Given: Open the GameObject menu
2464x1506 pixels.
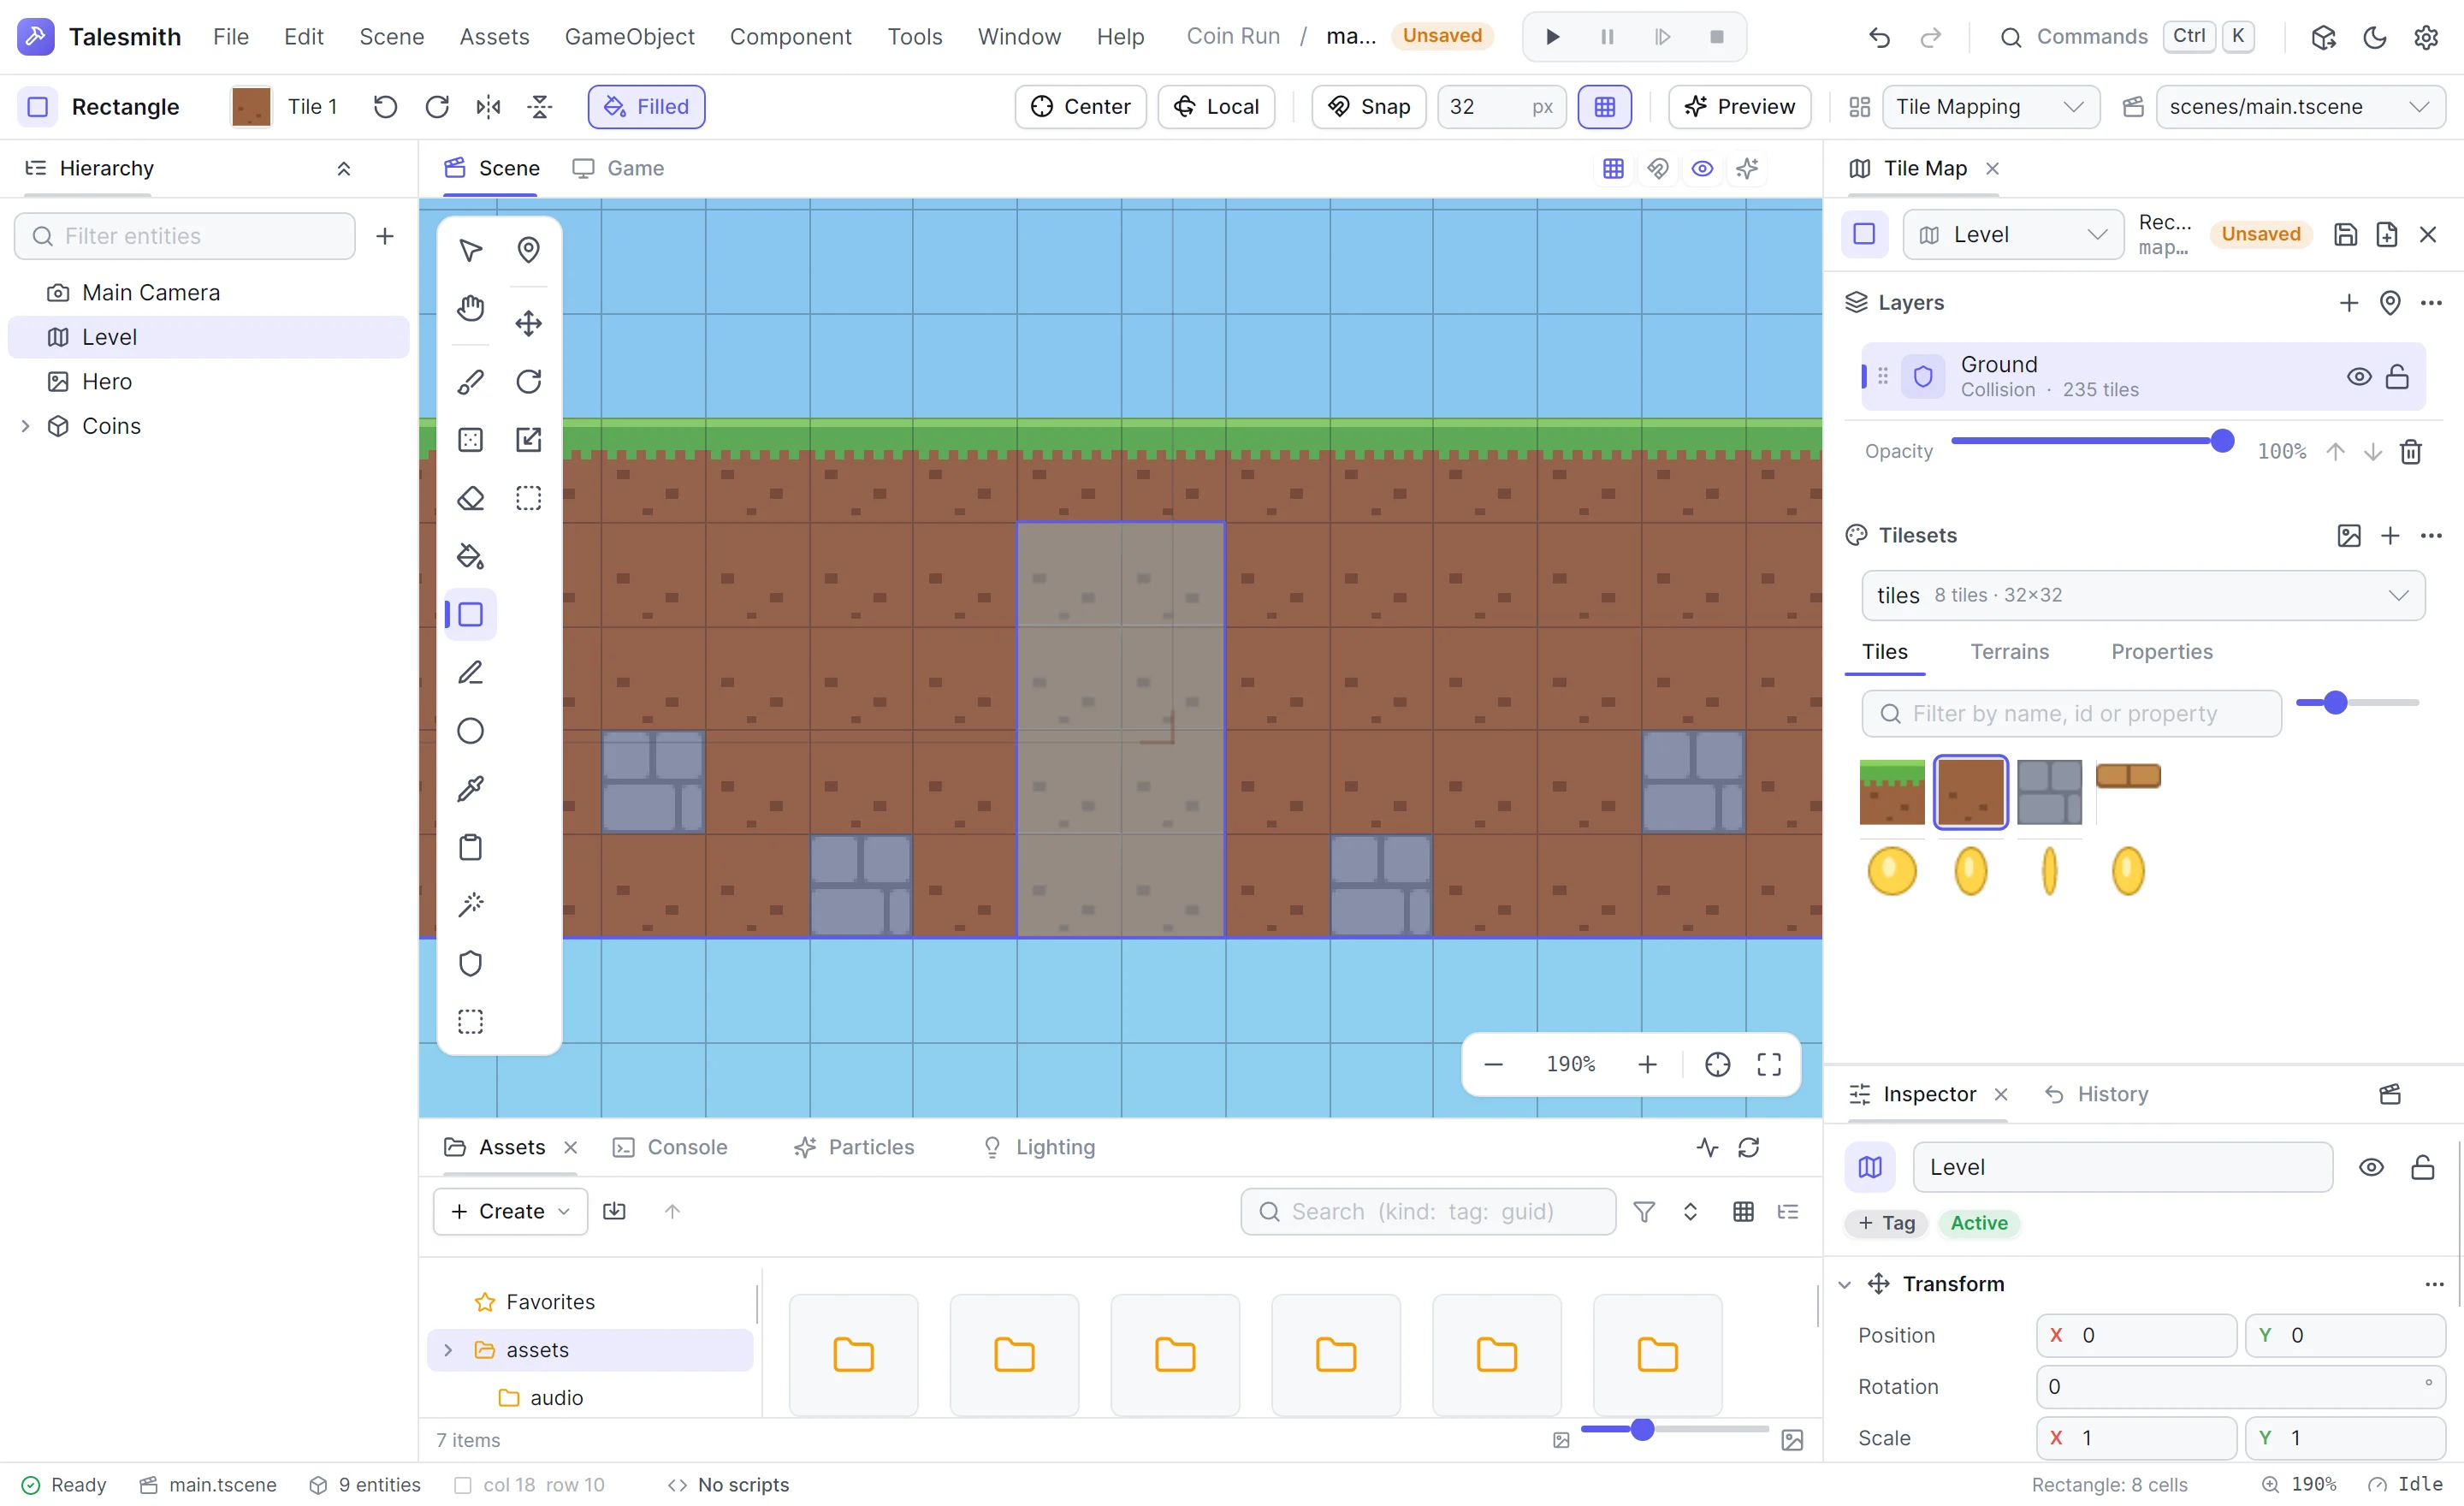Looking at the screenshot, I should pyautogui.click(x=629, y=37).
